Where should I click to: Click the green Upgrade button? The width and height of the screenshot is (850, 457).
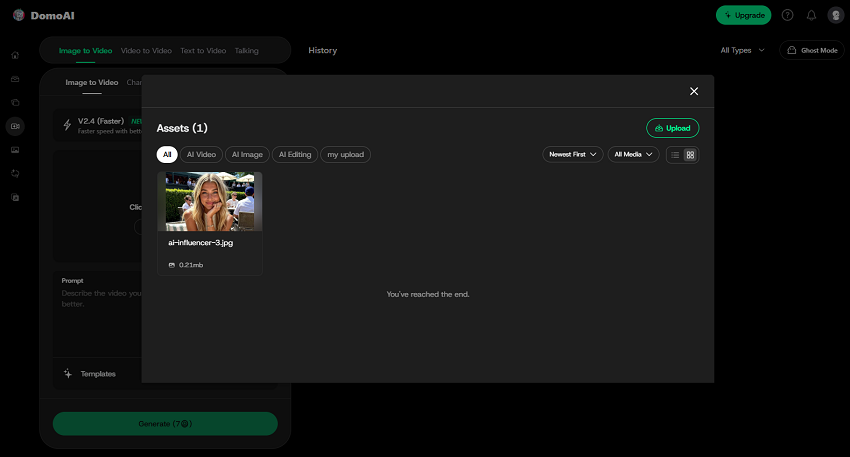[743, 15]
